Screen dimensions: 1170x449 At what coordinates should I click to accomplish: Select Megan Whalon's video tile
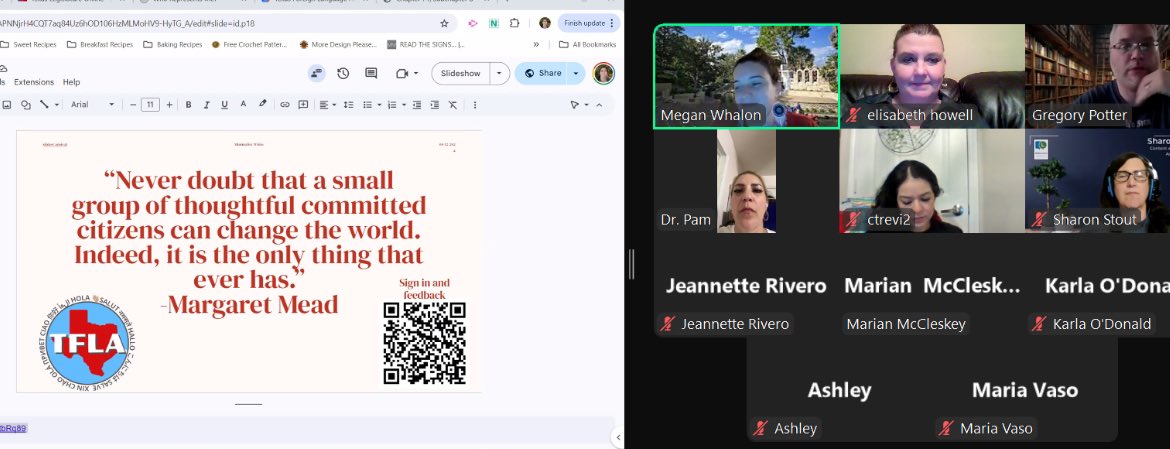point(746,76)
